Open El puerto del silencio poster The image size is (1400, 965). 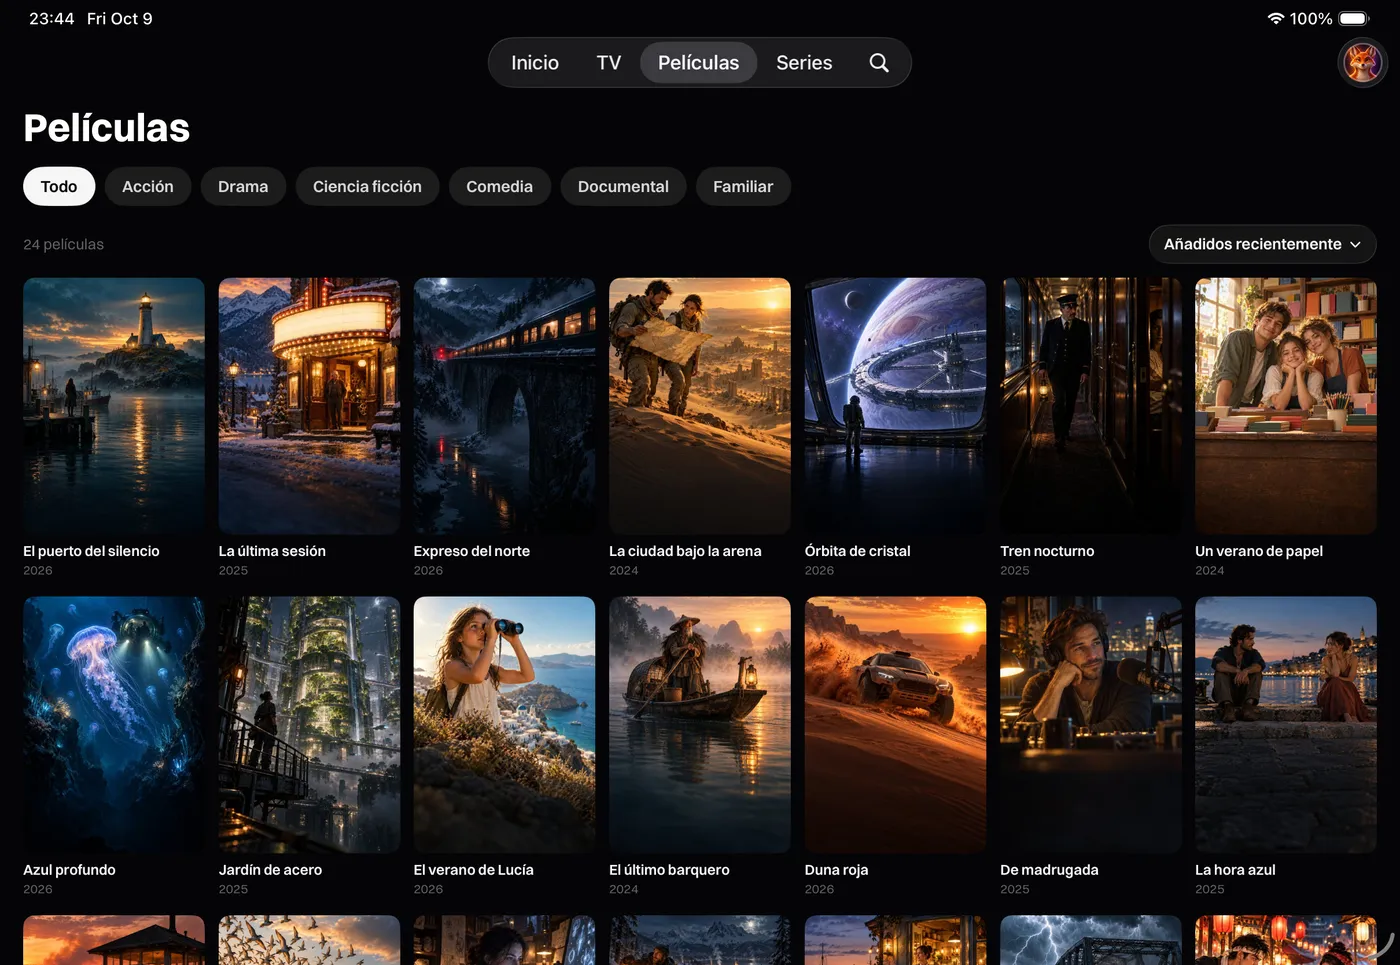pos(114,406)
